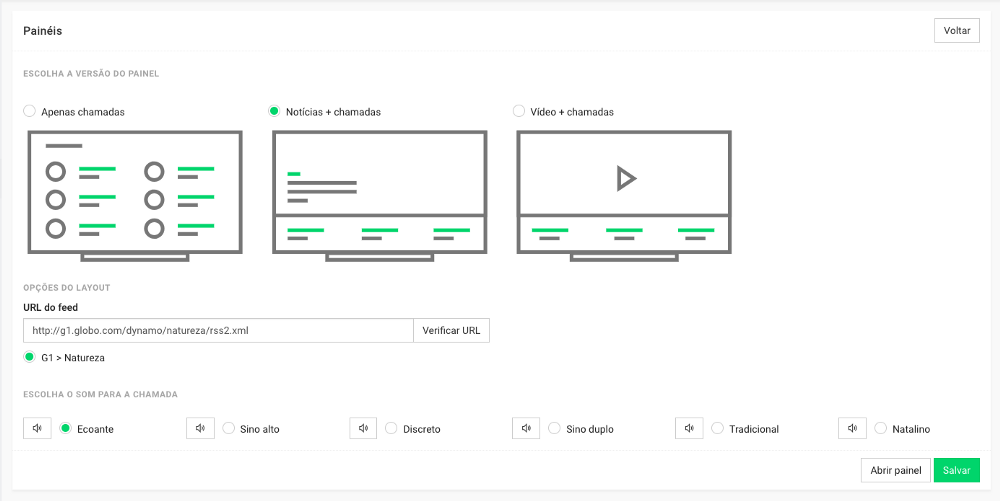Image resolution: width=1000 pixels, height=501 pixels.
Task: Play the Sino duplo sound preview
Action: 526,428
